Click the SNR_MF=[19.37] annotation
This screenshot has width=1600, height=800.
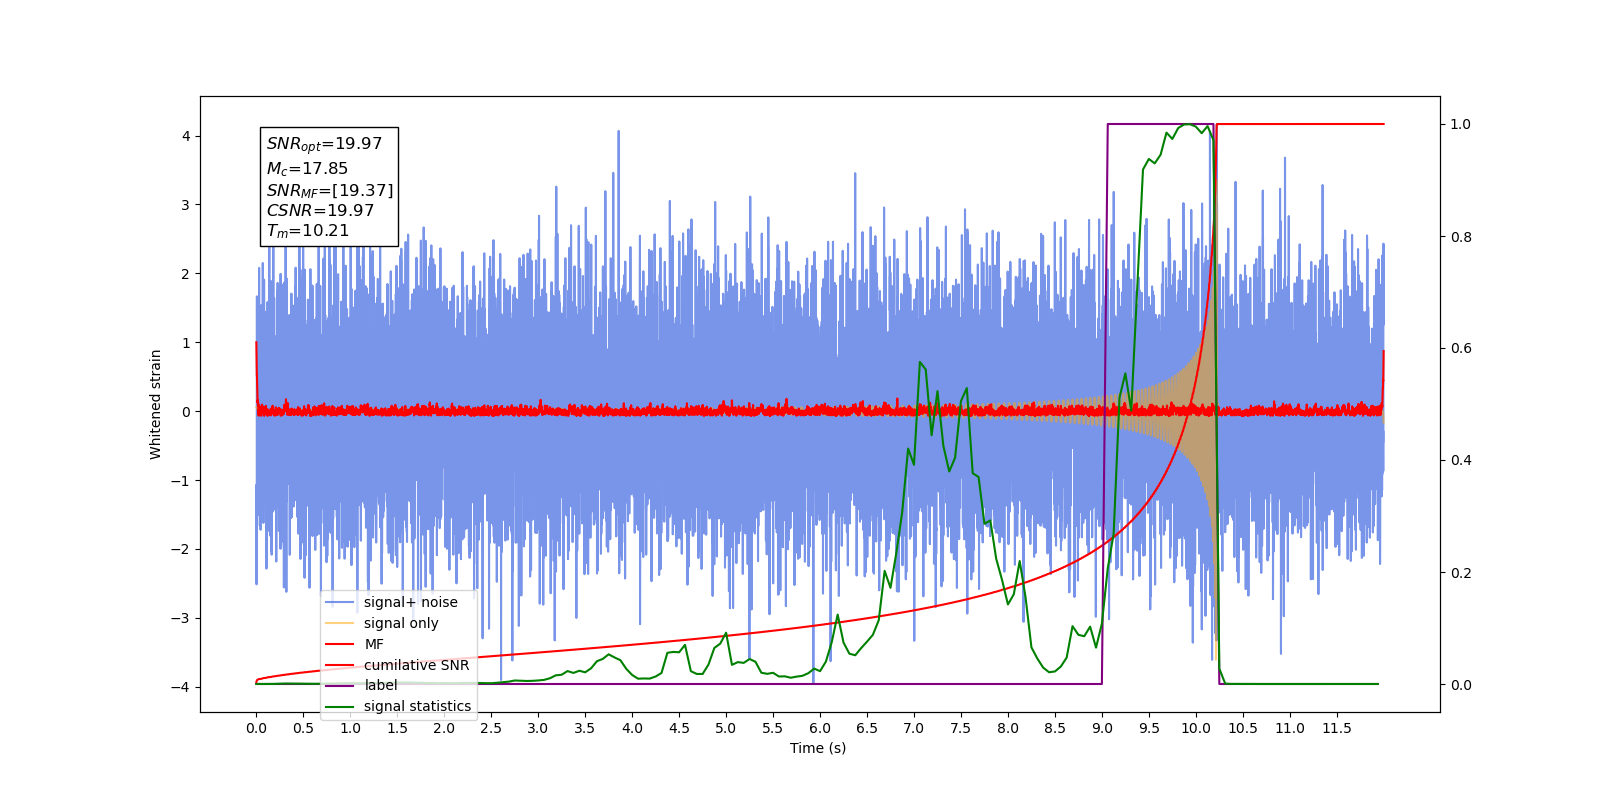tap(330, 191)
